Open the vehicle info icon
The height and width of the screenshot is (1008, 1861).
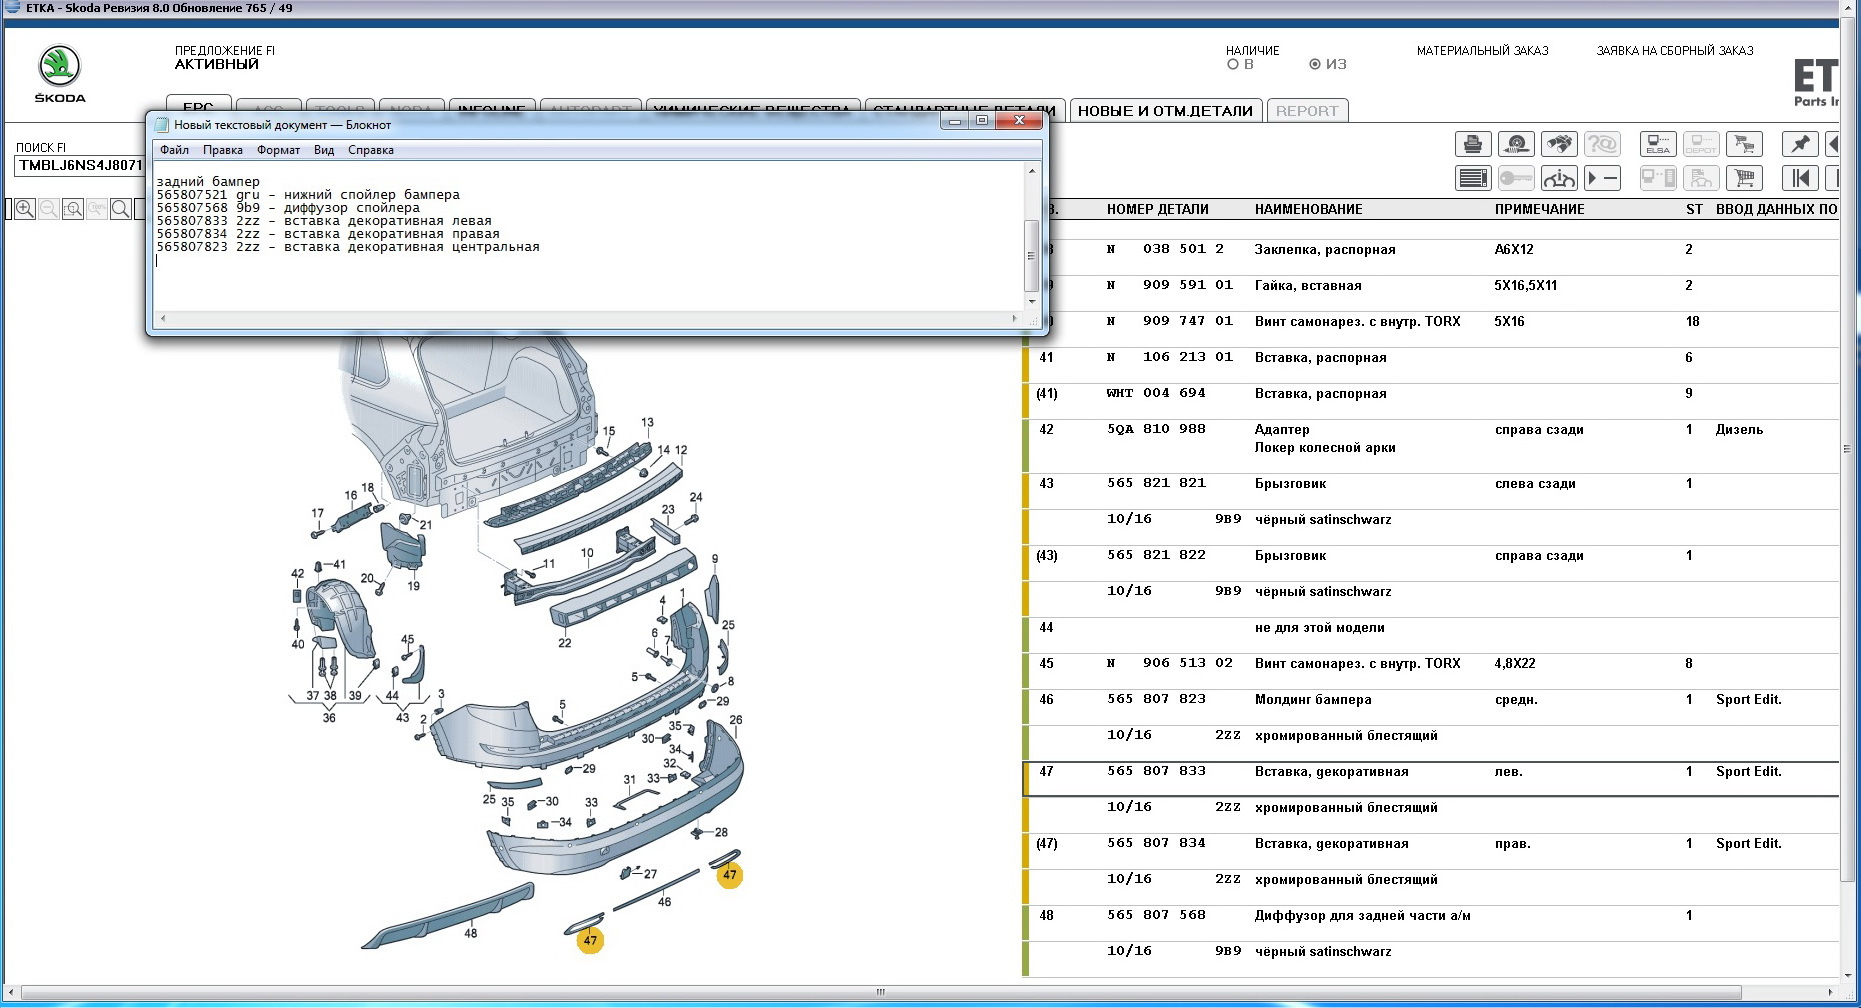tap(1559, 178)
